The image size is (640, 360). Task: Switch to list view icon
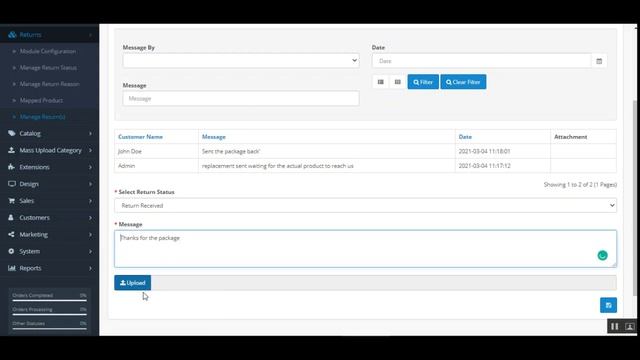tap(380, 82)
